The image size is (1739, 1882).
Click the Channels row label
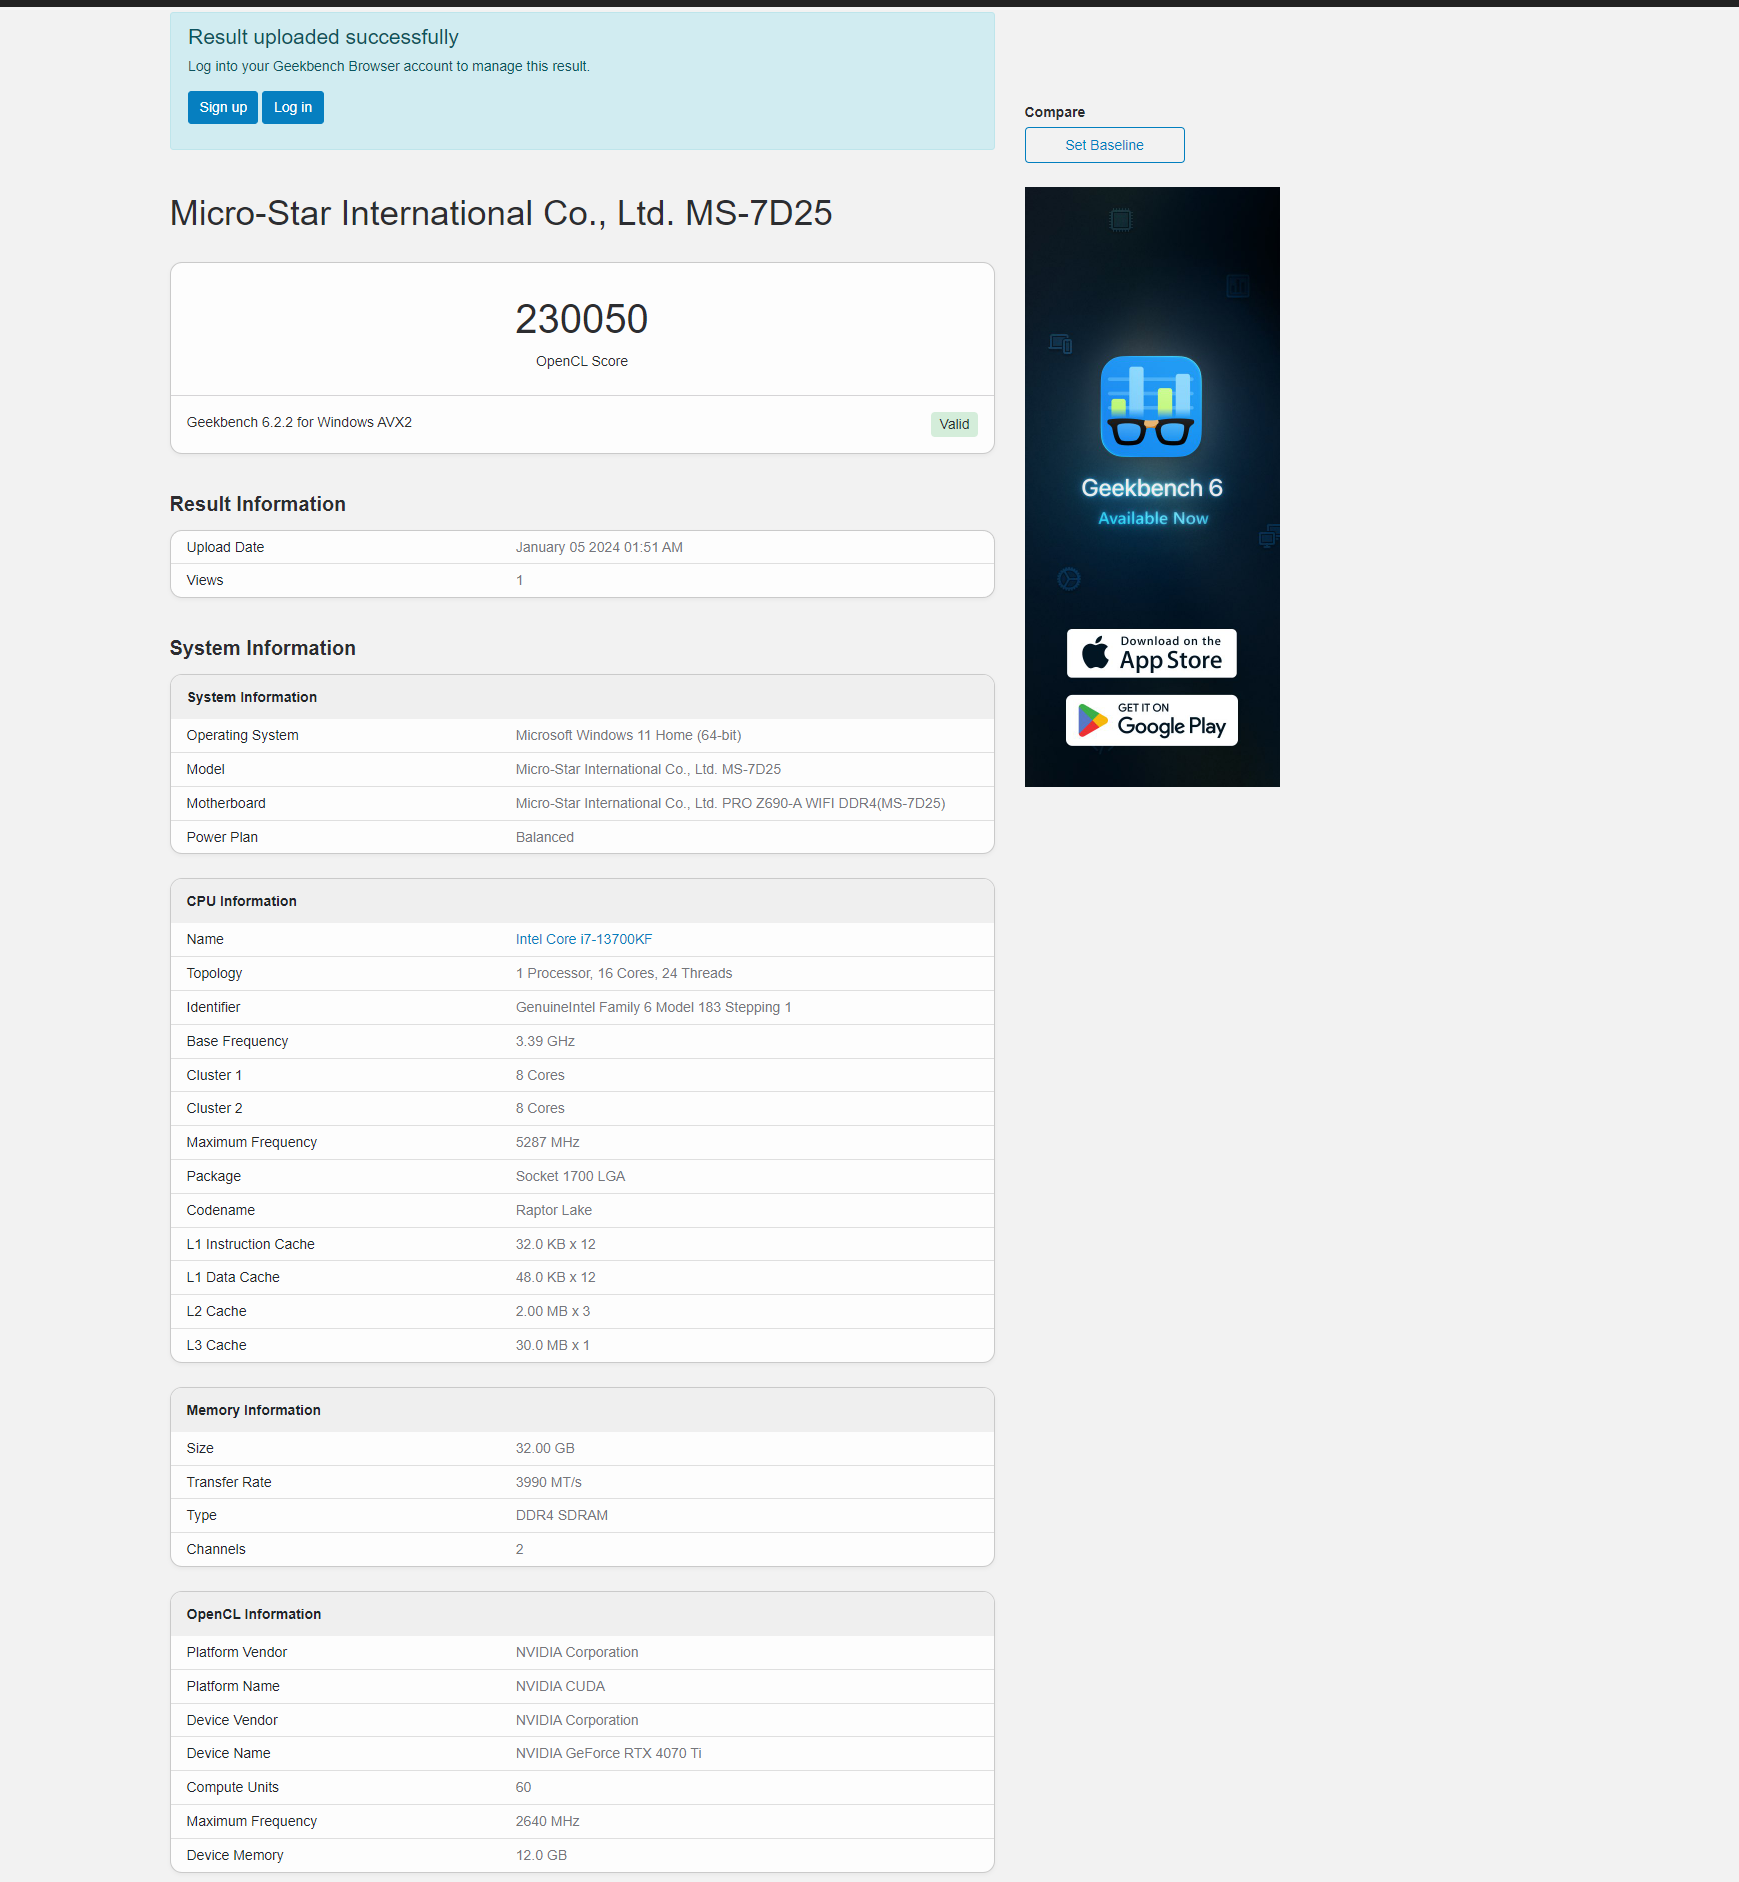(x=216, y=1549)
